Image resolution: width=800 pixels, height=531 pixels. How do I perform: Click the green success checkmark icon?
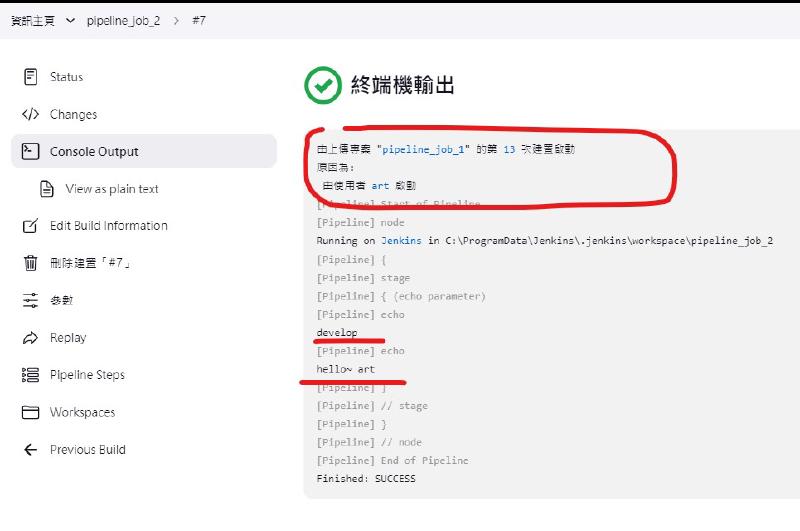[x=323, y=86]
